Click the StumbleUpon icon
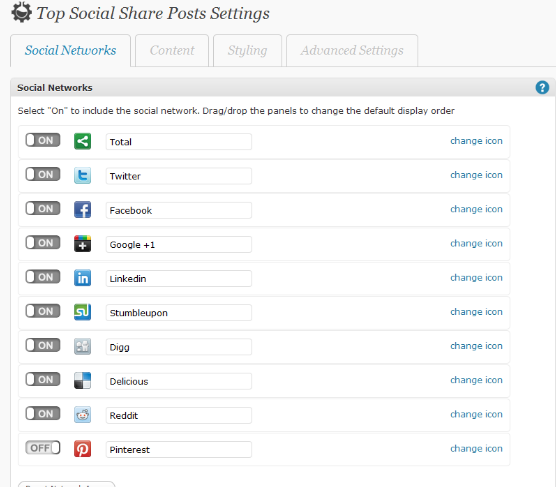Image resolution: width=556 pixels, height=487 pixels. coord(82,312)
